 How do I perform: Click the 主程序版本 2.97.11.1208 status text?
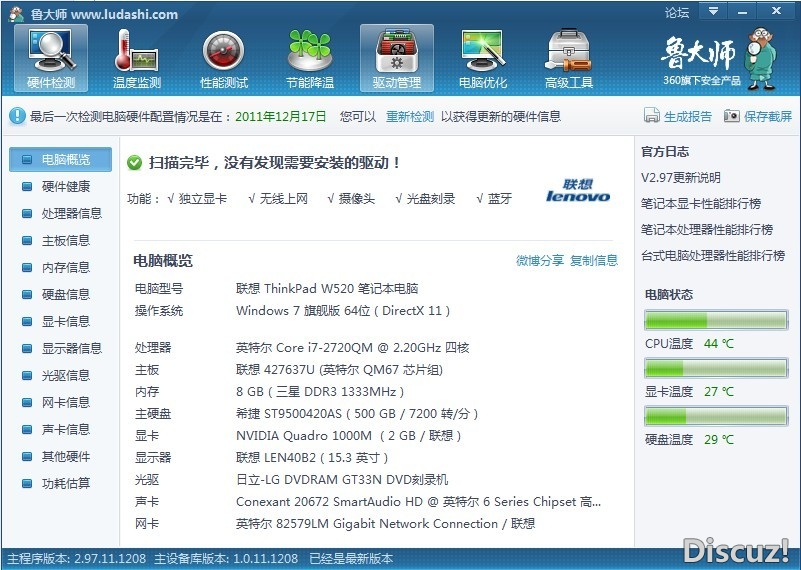(x=77, y=559)
